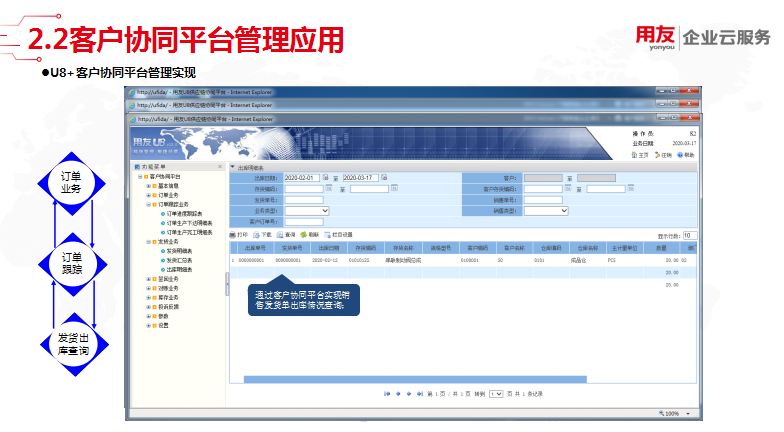
Task: Close the 功能菜单 side panel
Action: pos(220,166)
